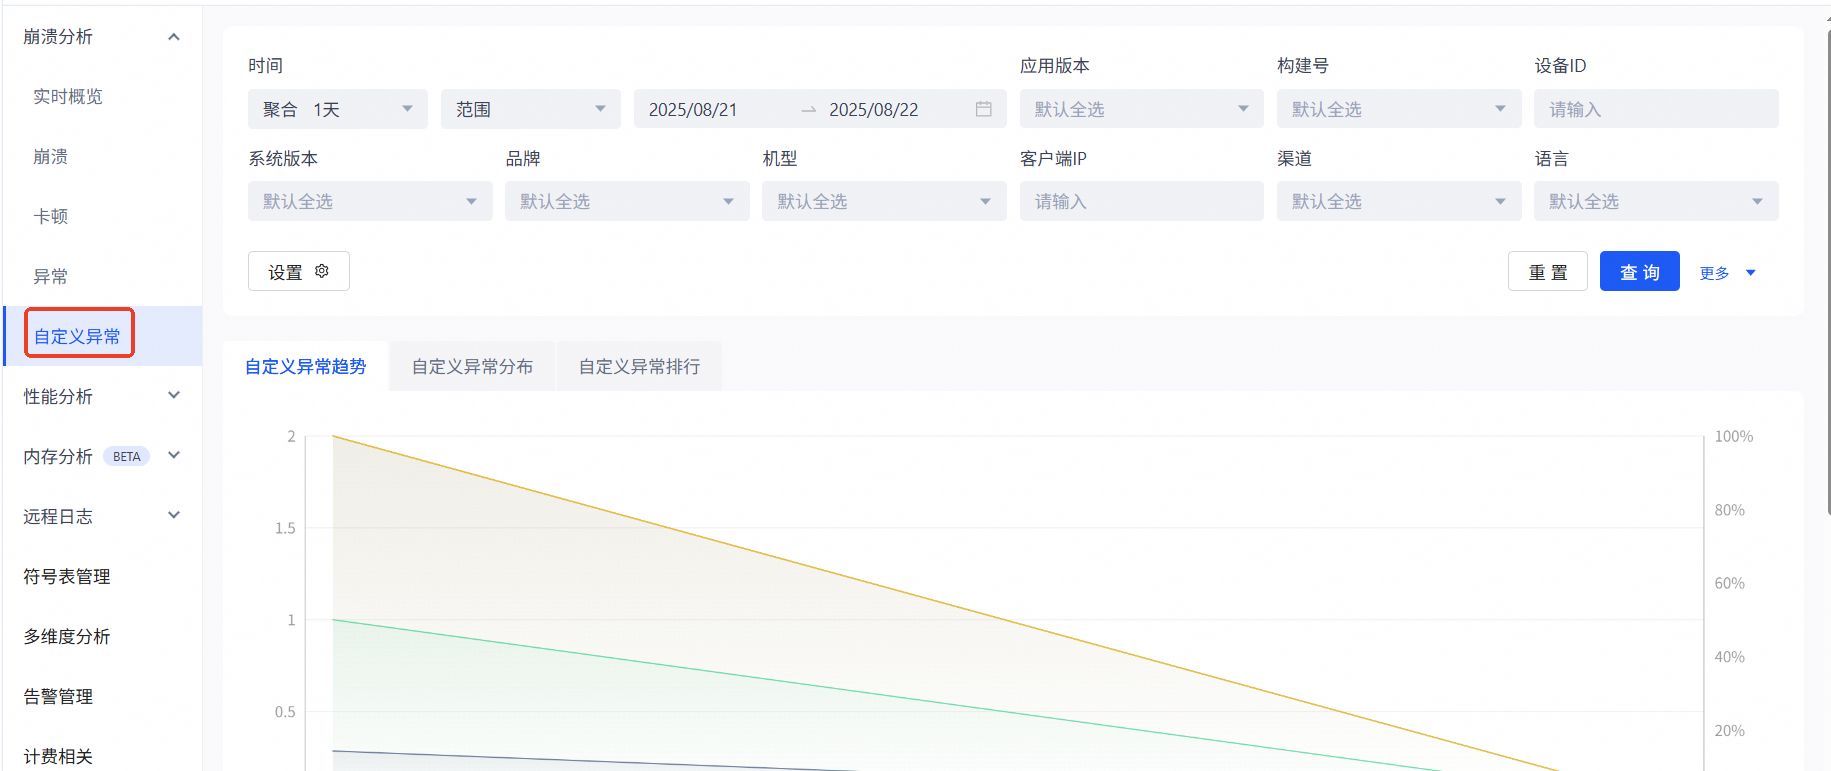The width and height of the screenshot is (1831, 771).
Task: Open the 系统版本 dropdown
Action: [x=370, y=201]
